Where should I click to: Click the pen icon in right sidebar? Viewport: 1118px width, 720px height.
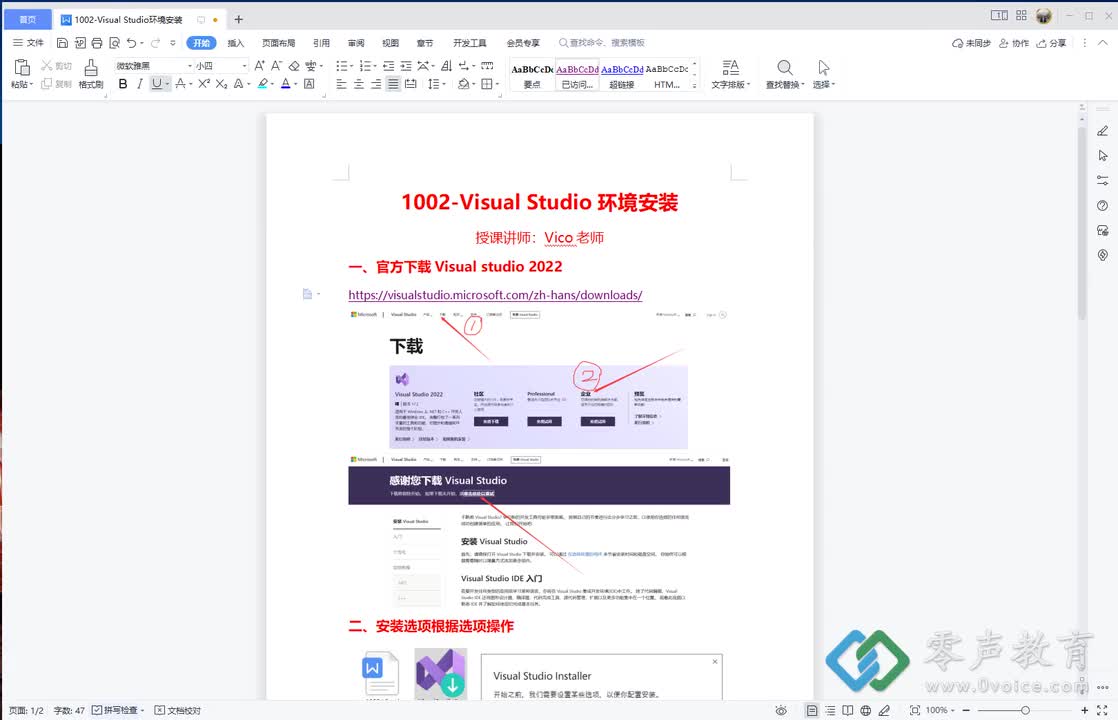click(x=1102, y=130)
